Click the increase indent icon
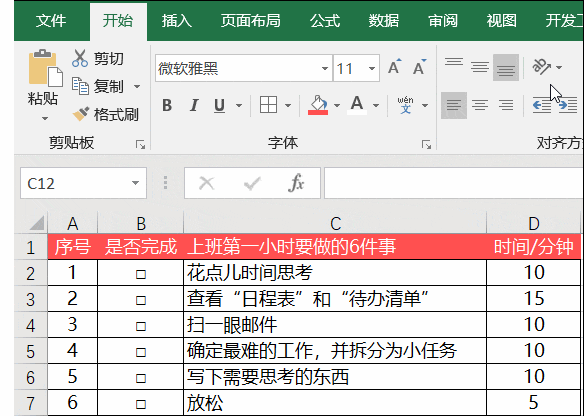This screenshot has height=416, width=584. [x=568, y=105]
